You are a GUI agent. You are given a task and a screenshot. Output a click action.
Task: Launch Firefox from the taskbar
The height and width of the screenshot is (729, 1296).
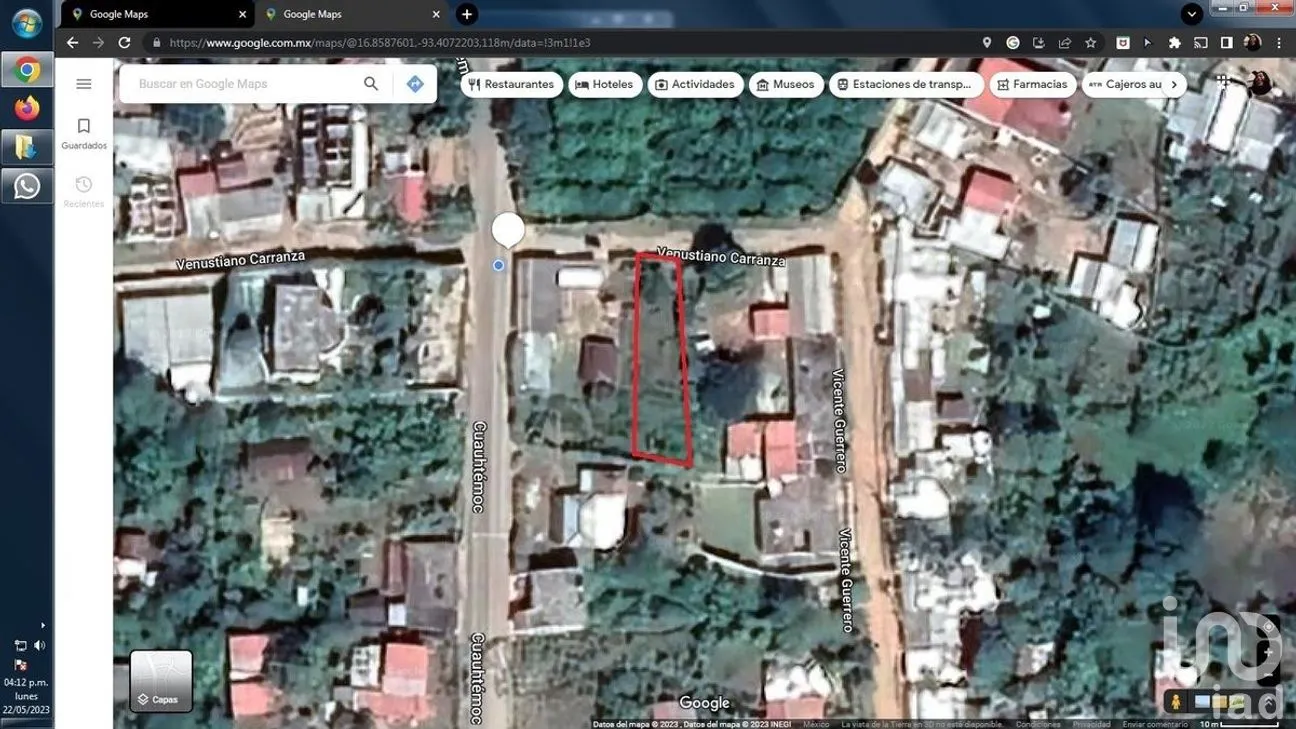coord(27,108)
